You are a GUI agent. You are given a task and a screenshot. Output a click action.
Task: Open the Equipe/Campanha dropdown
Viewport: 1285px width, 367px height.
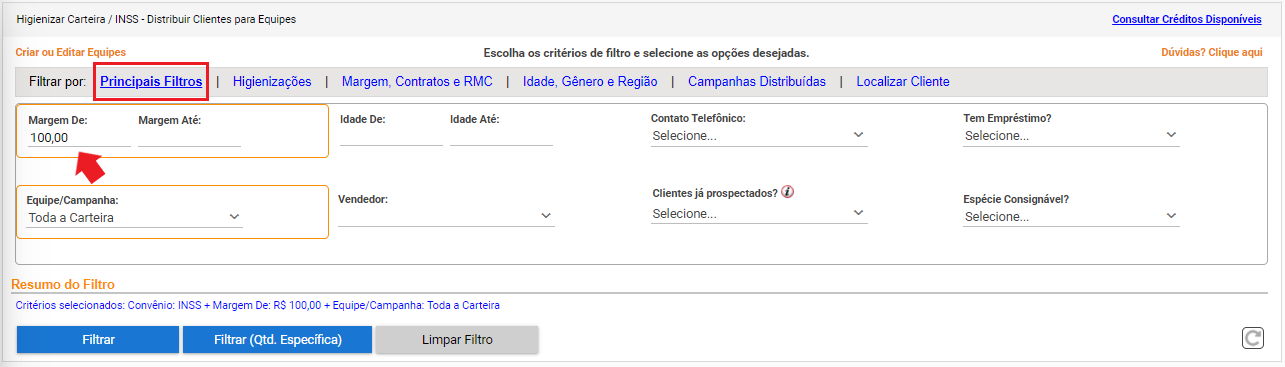click(134, 216)
